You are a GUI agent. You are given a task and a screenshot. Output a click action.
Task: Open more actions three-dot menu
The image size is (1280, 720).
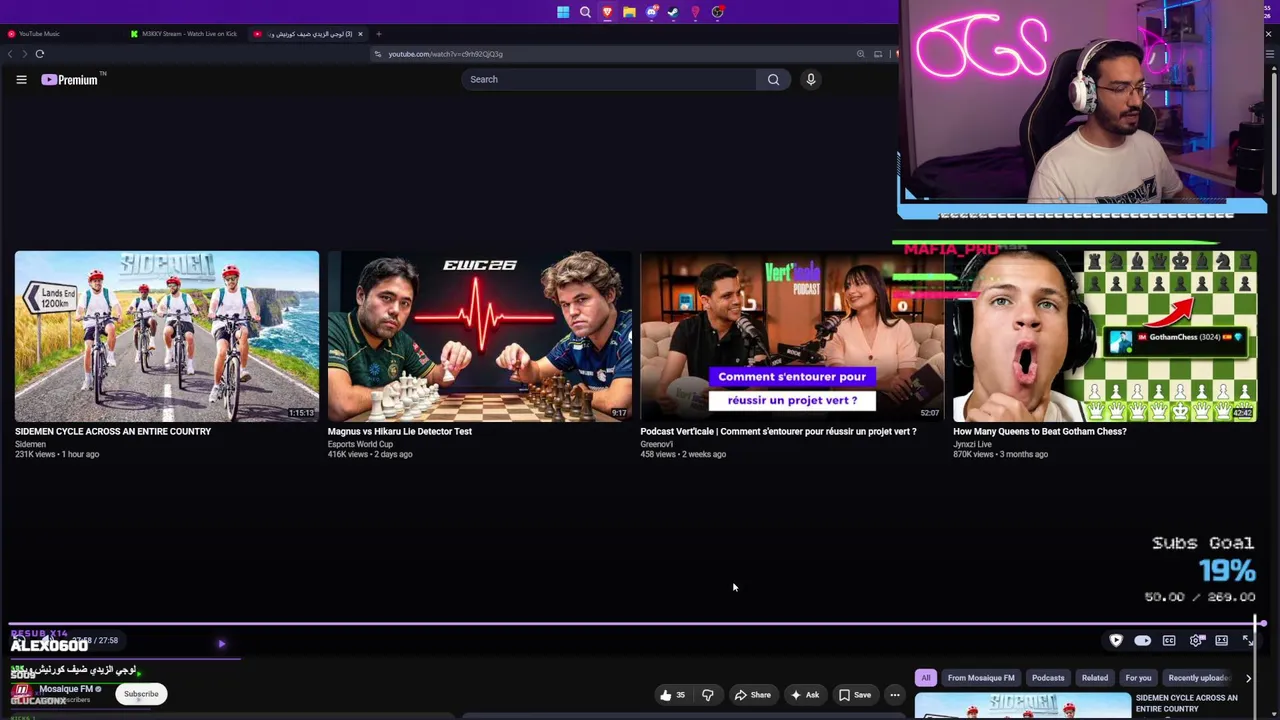tap(895, 695)
